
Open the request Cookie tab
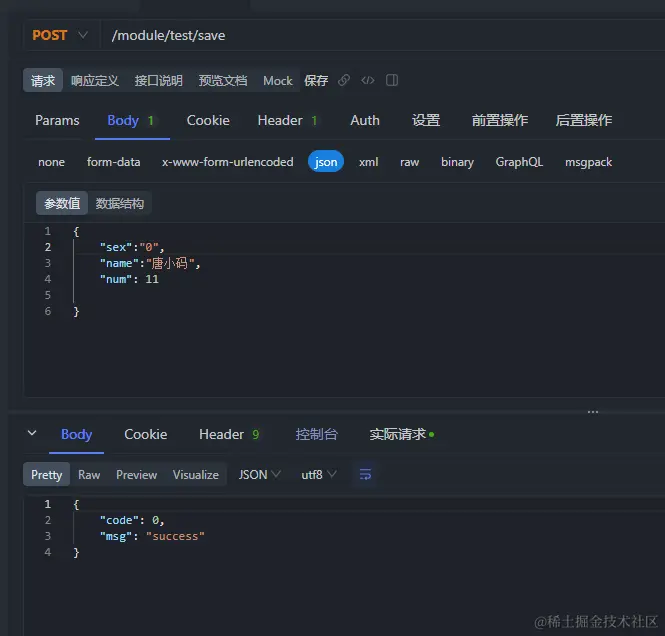click(x=208, y=120)
